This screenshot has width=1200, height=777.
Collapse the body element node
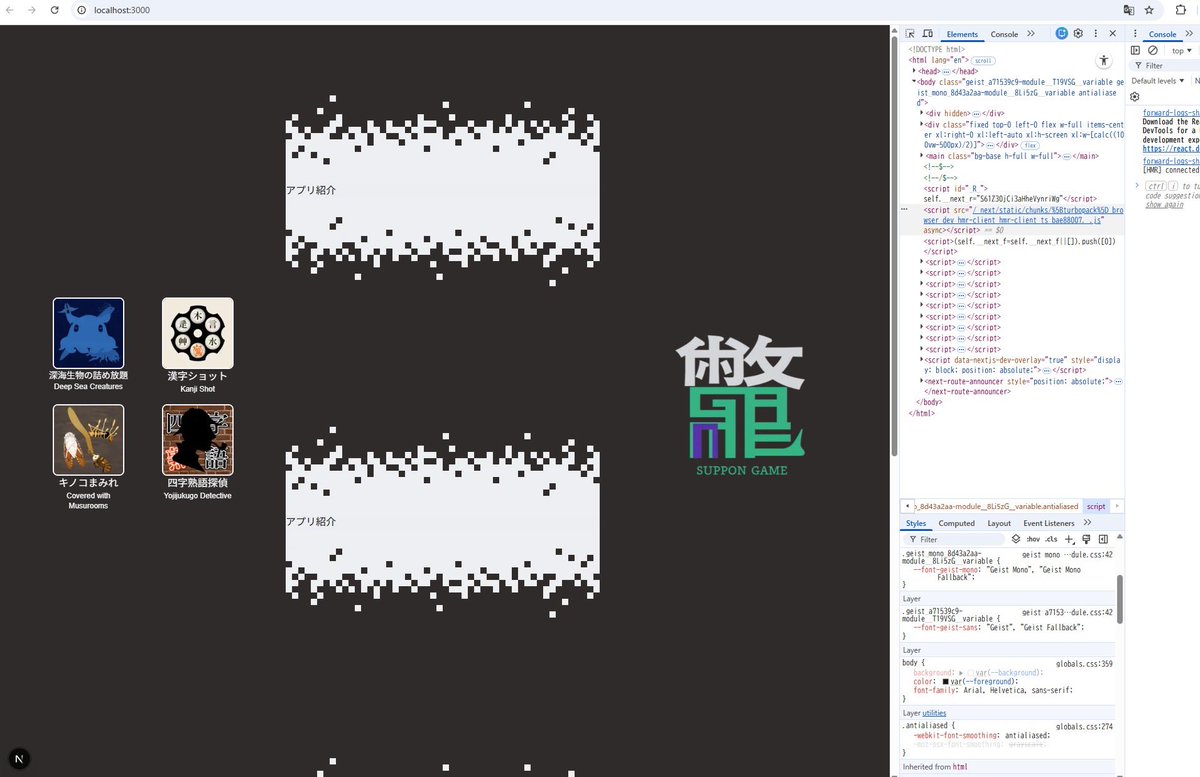tap(914, 82)
